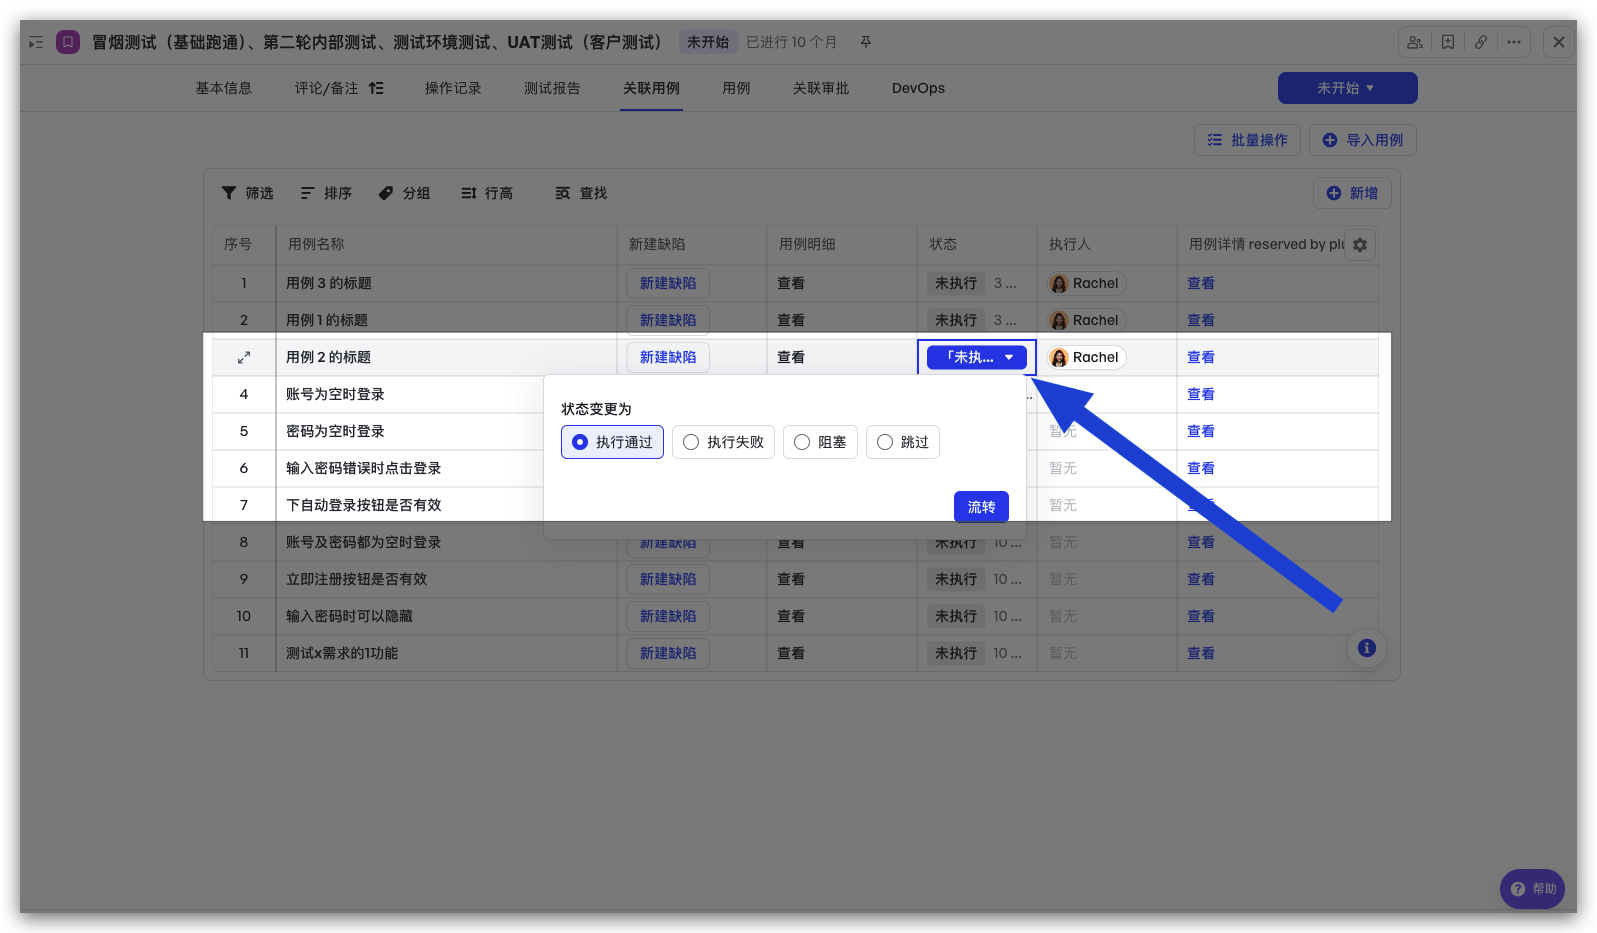Viewport: 1597px width, 933px height.
Task: Toggle the sidebar collapse icon at top left
Action: pyautogui.click(x=36, y=43)
